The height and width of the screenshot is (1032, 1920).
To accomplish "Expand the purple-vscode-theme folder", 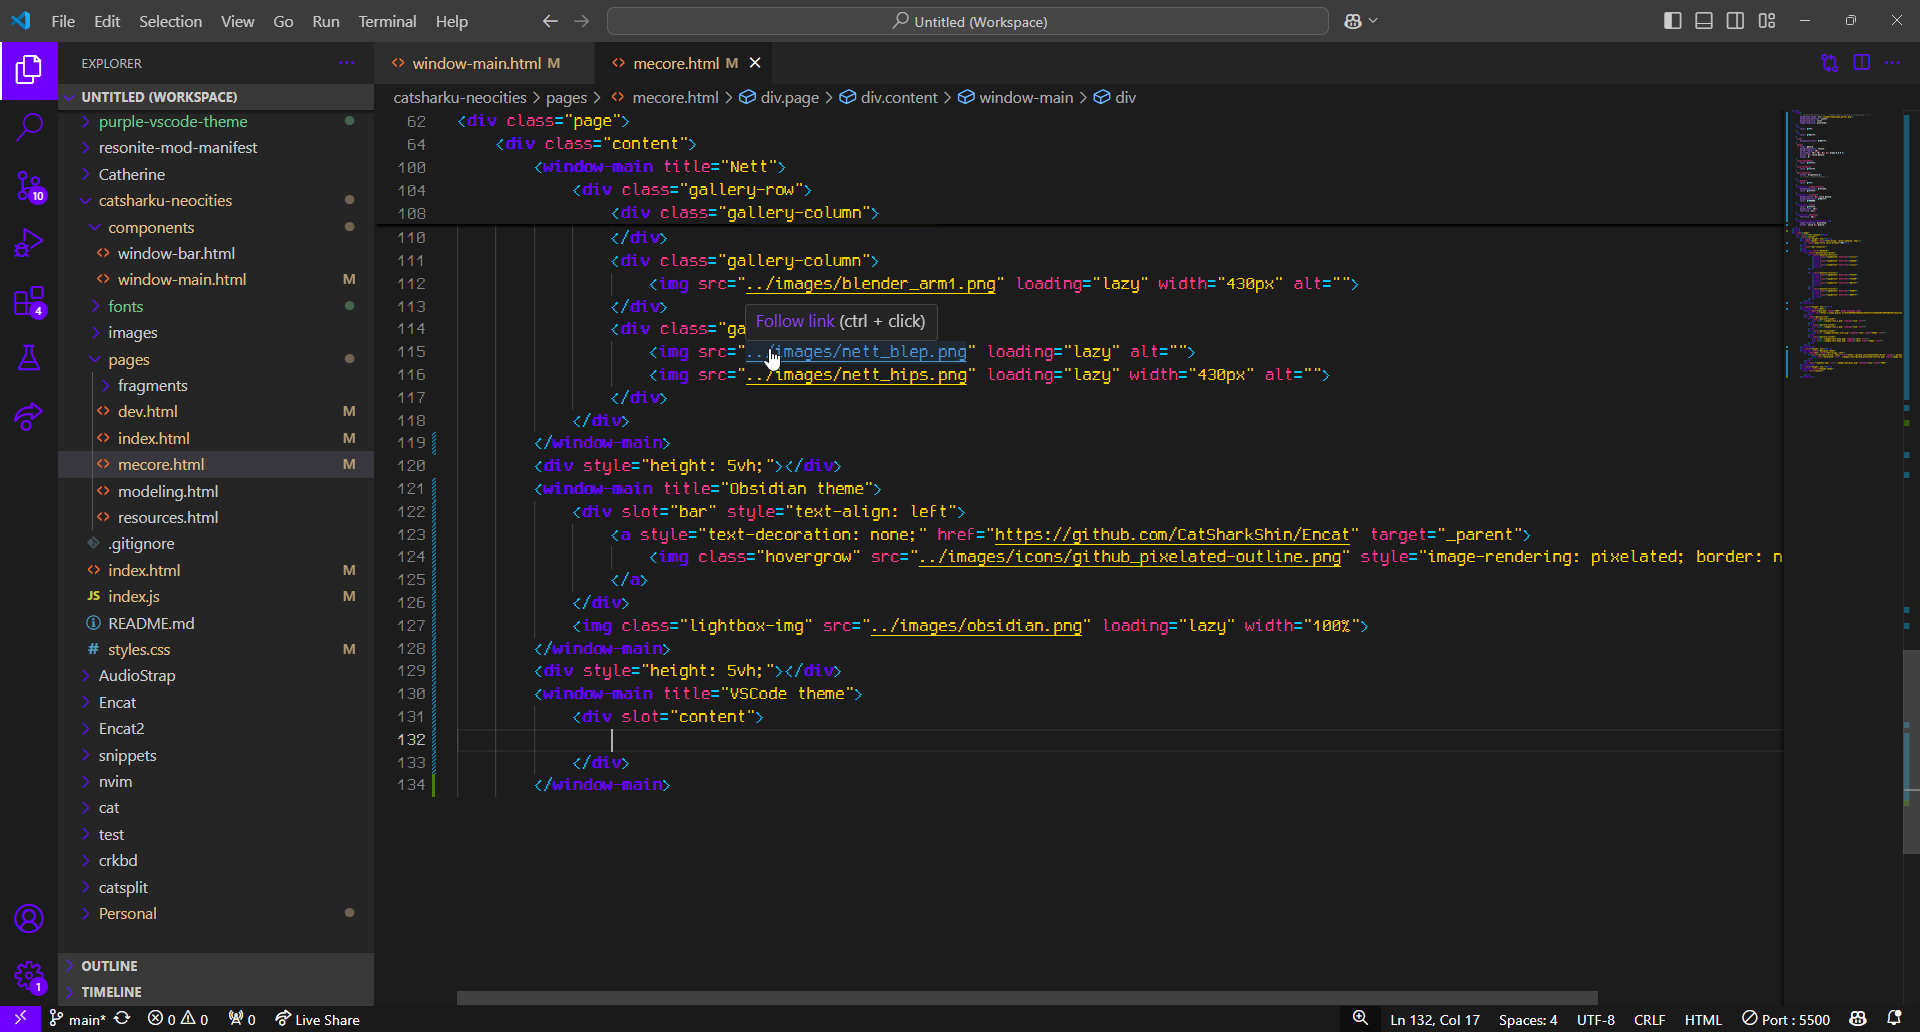I will coord(172,121).
